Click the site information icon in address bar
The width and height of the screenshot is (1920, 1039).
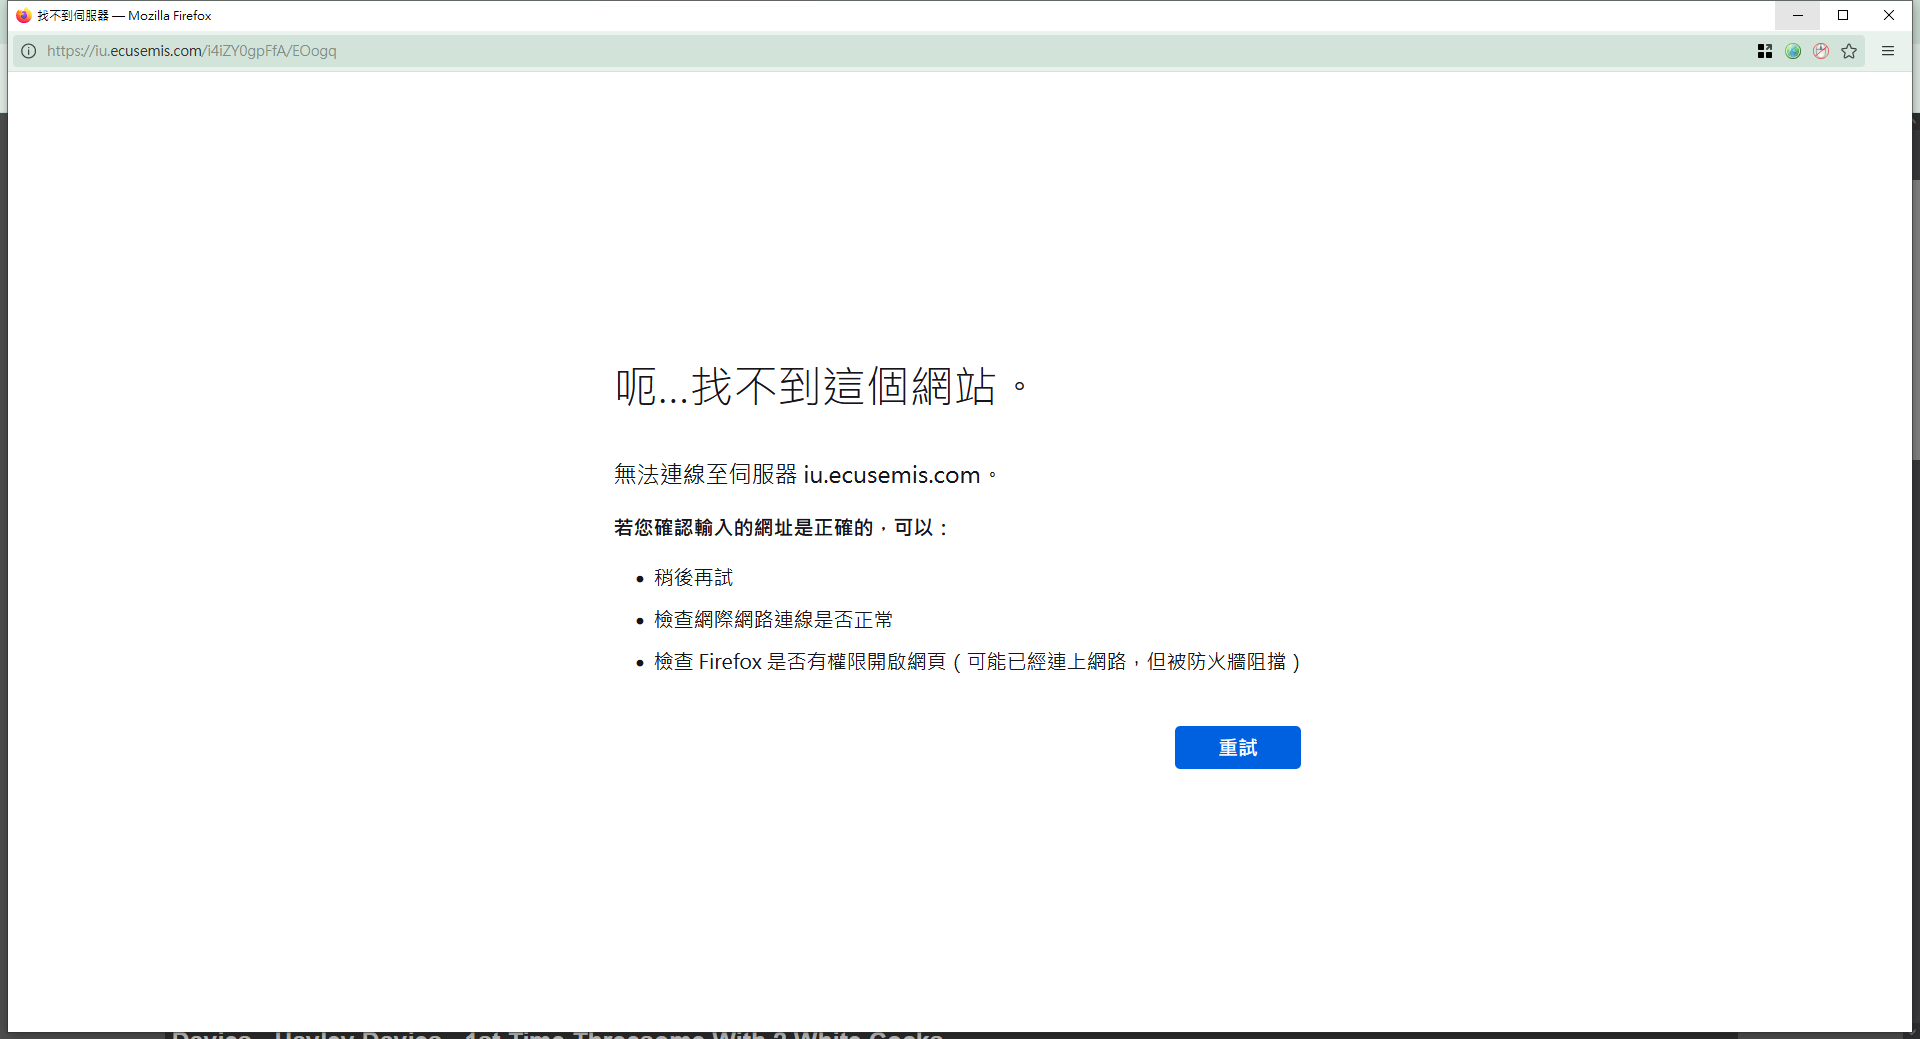pyautogui.click(x=28, y=51)
